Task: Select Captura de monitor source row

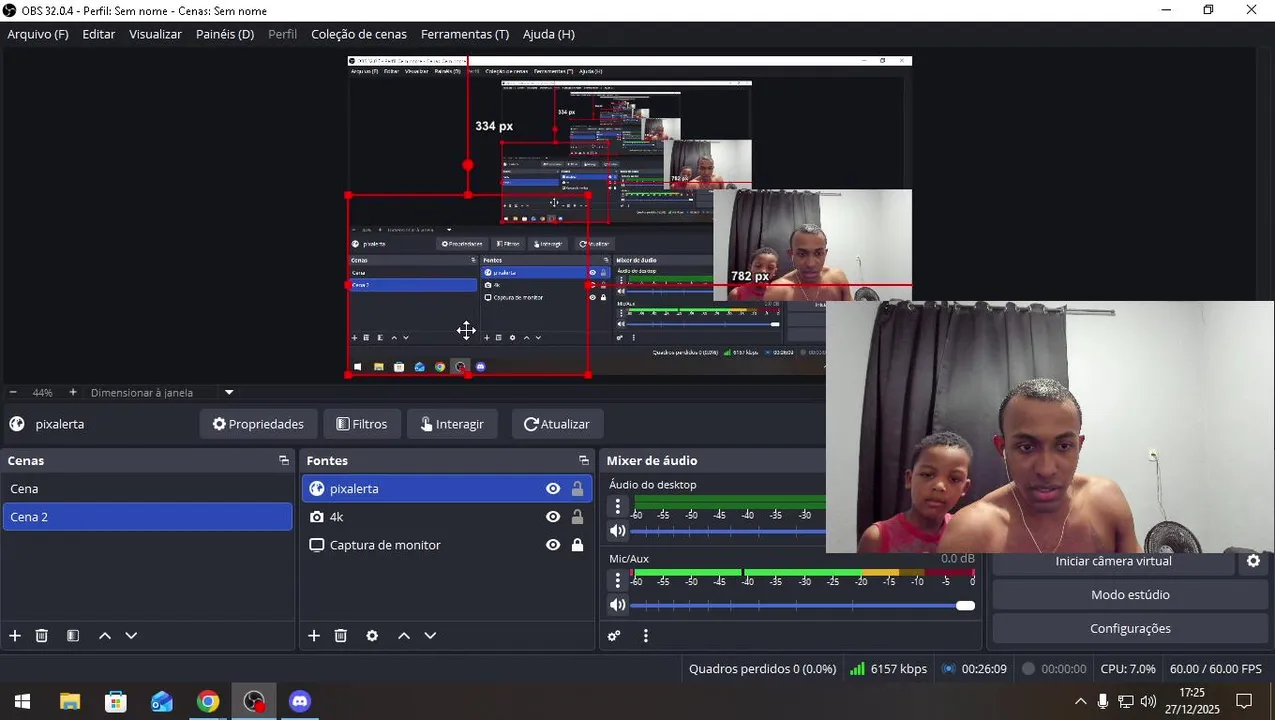Action: tap(447, 545)
